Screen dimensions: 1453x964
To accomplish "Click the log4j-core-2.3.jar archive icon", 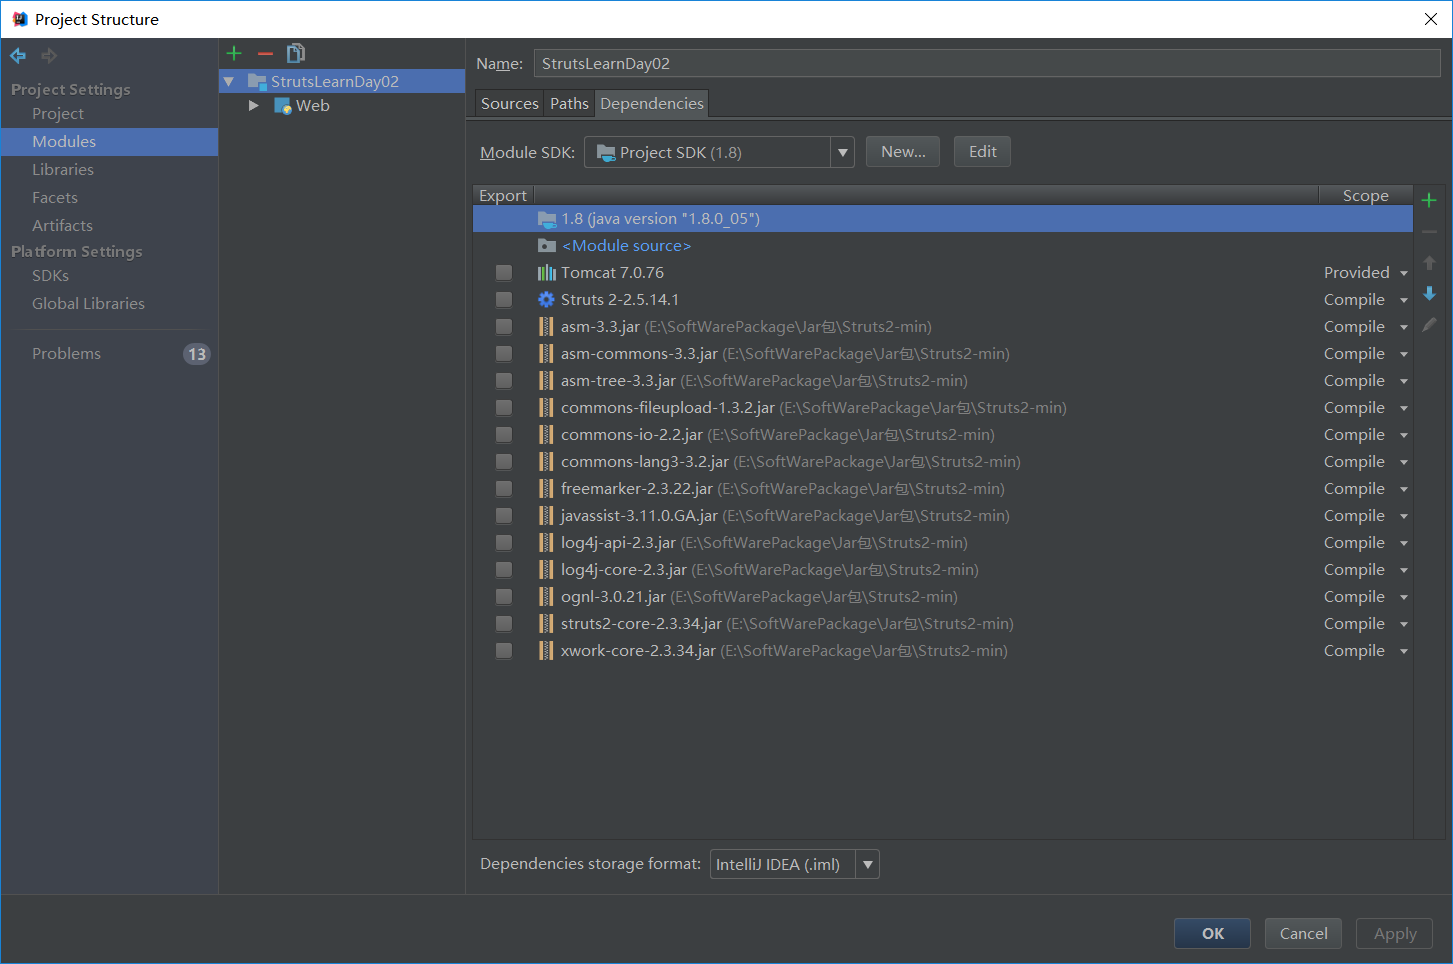I will tap(546, 570).
